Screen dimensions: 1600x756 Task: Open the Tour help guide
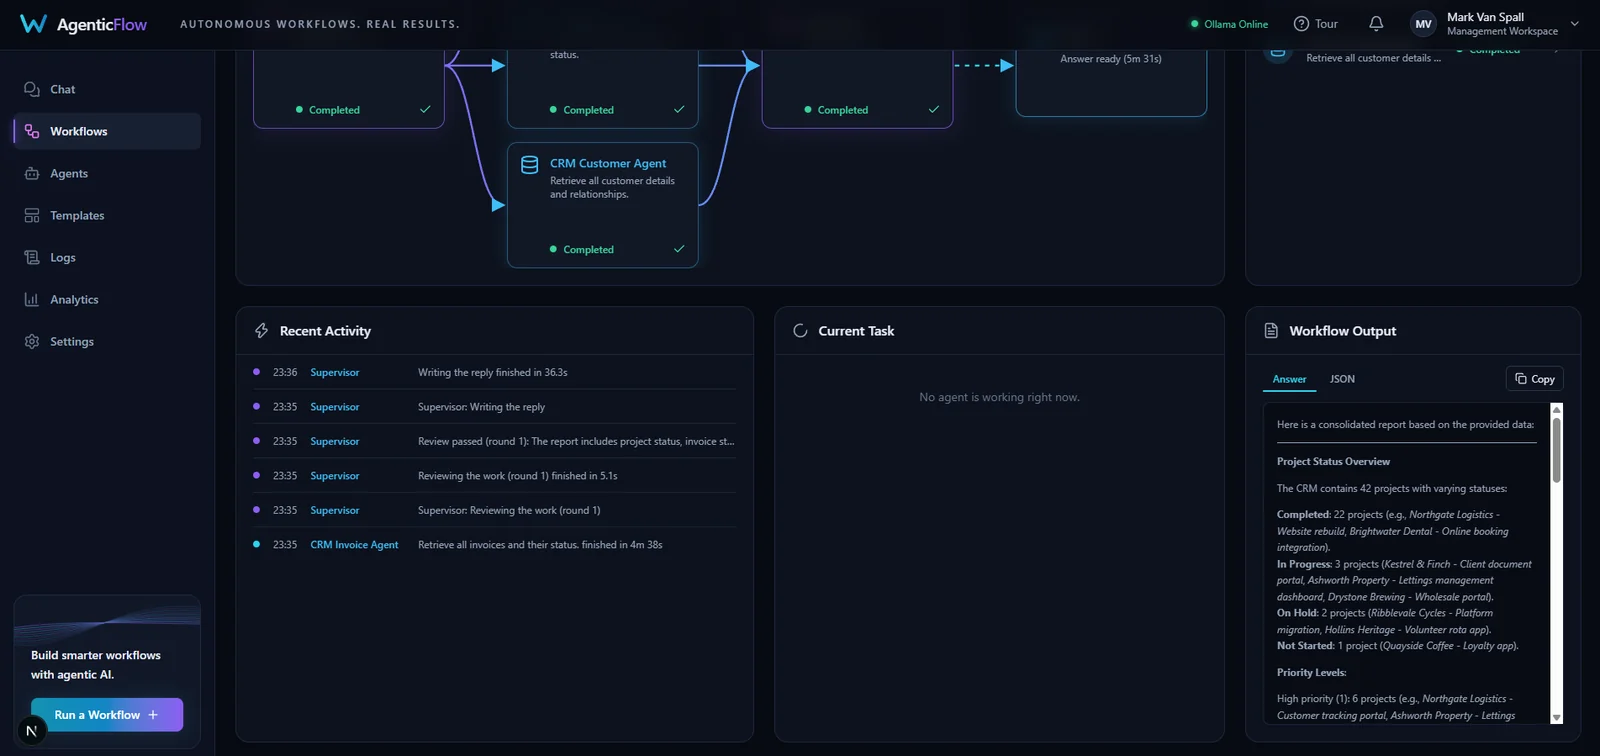coord(1315,24)
